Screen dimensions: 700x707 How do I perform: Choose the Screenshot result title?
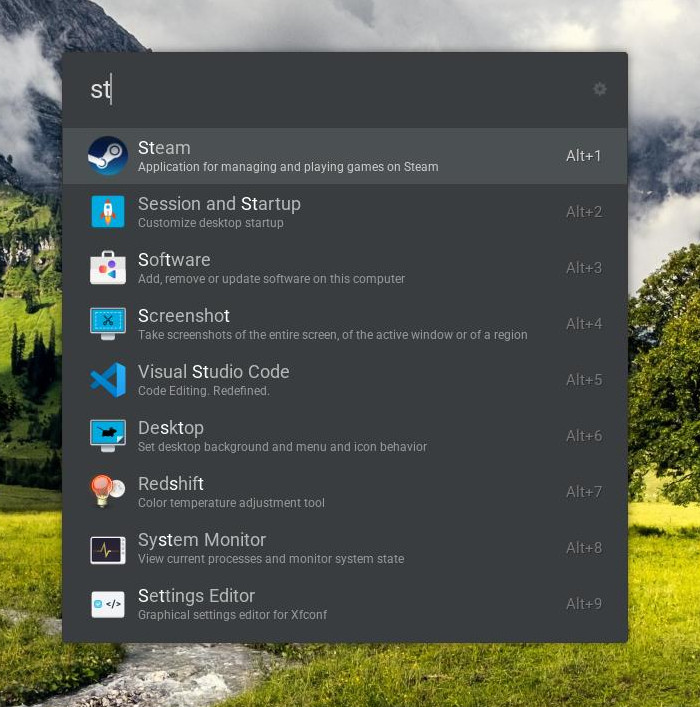pos(184,316)
